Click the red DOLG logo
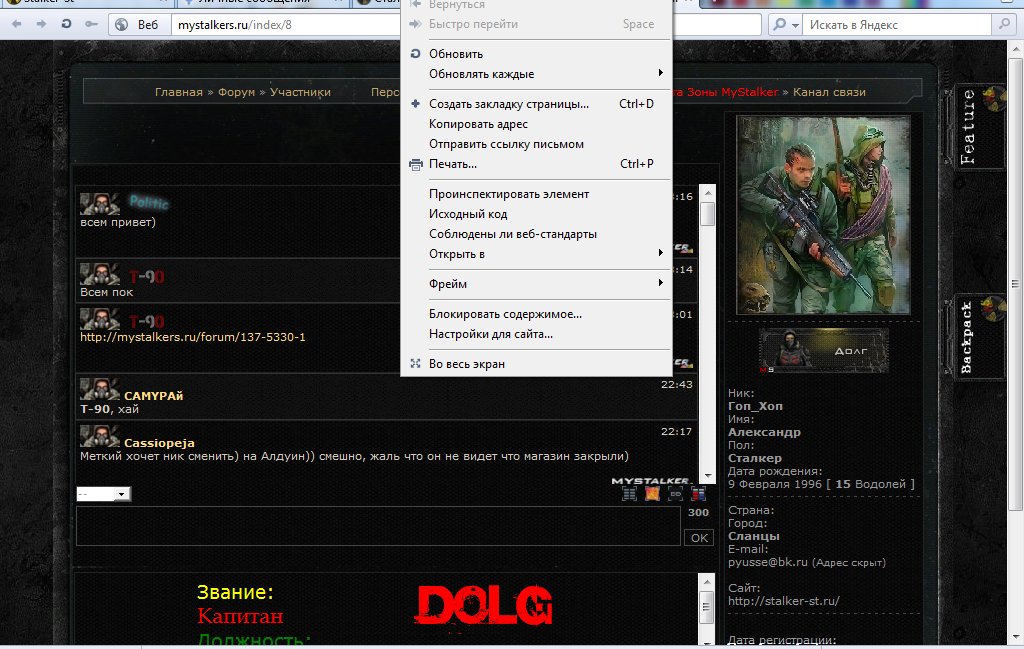Image resolution: width=1024 pixels, height=649 pixels. click(484, 605)
